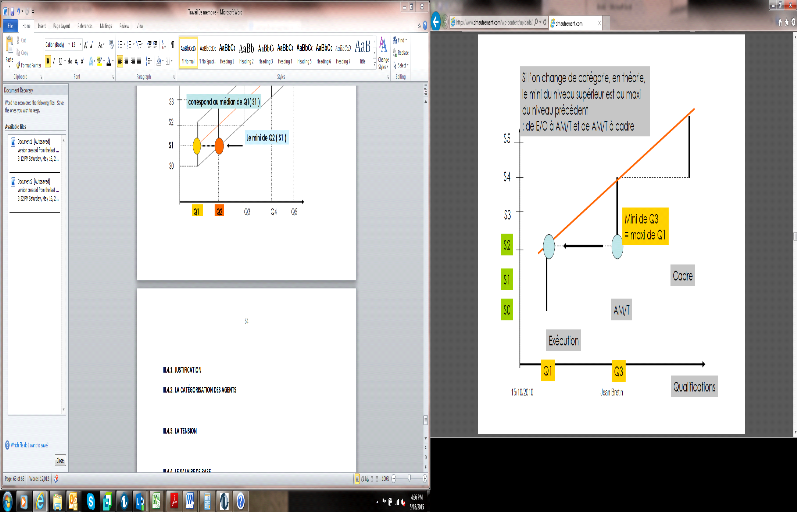Click the Font Color button
The width and height of the screenshot is (797, 512).
(109, 61)
